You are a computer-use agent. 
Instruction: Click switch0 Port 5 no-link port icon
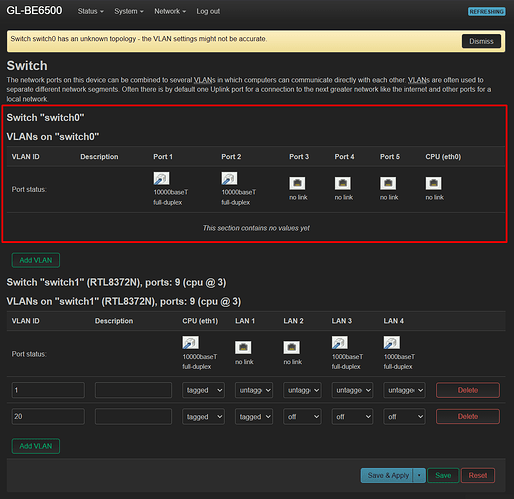pyautogui.click(x=388, y=183)
